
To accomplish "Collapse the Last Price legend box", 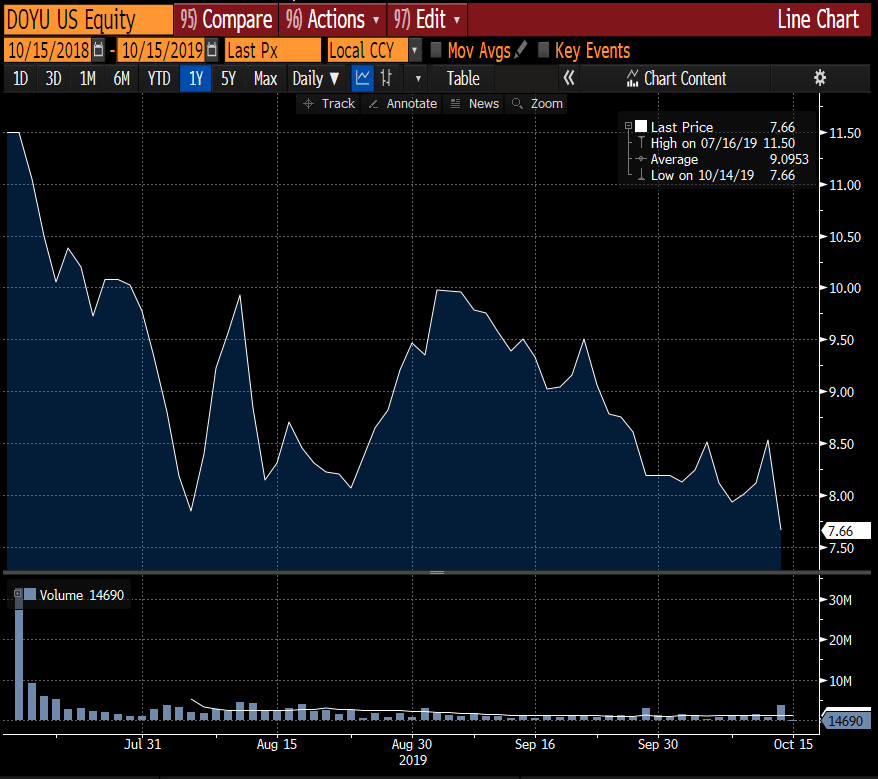I will pyautogui.click(x=628, y=127).
